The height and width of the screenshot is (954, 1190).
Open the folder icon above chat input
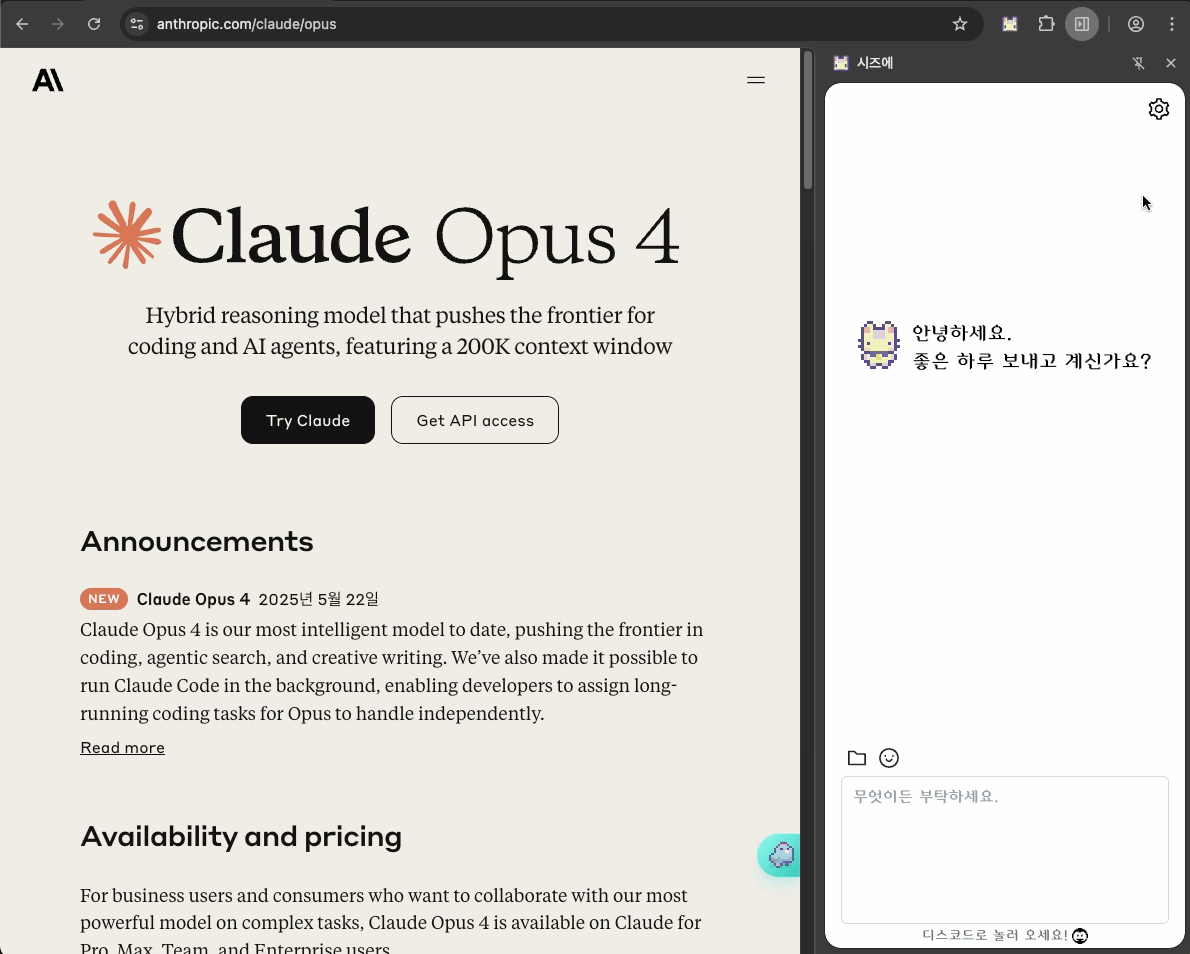click(x=857, y=757)
